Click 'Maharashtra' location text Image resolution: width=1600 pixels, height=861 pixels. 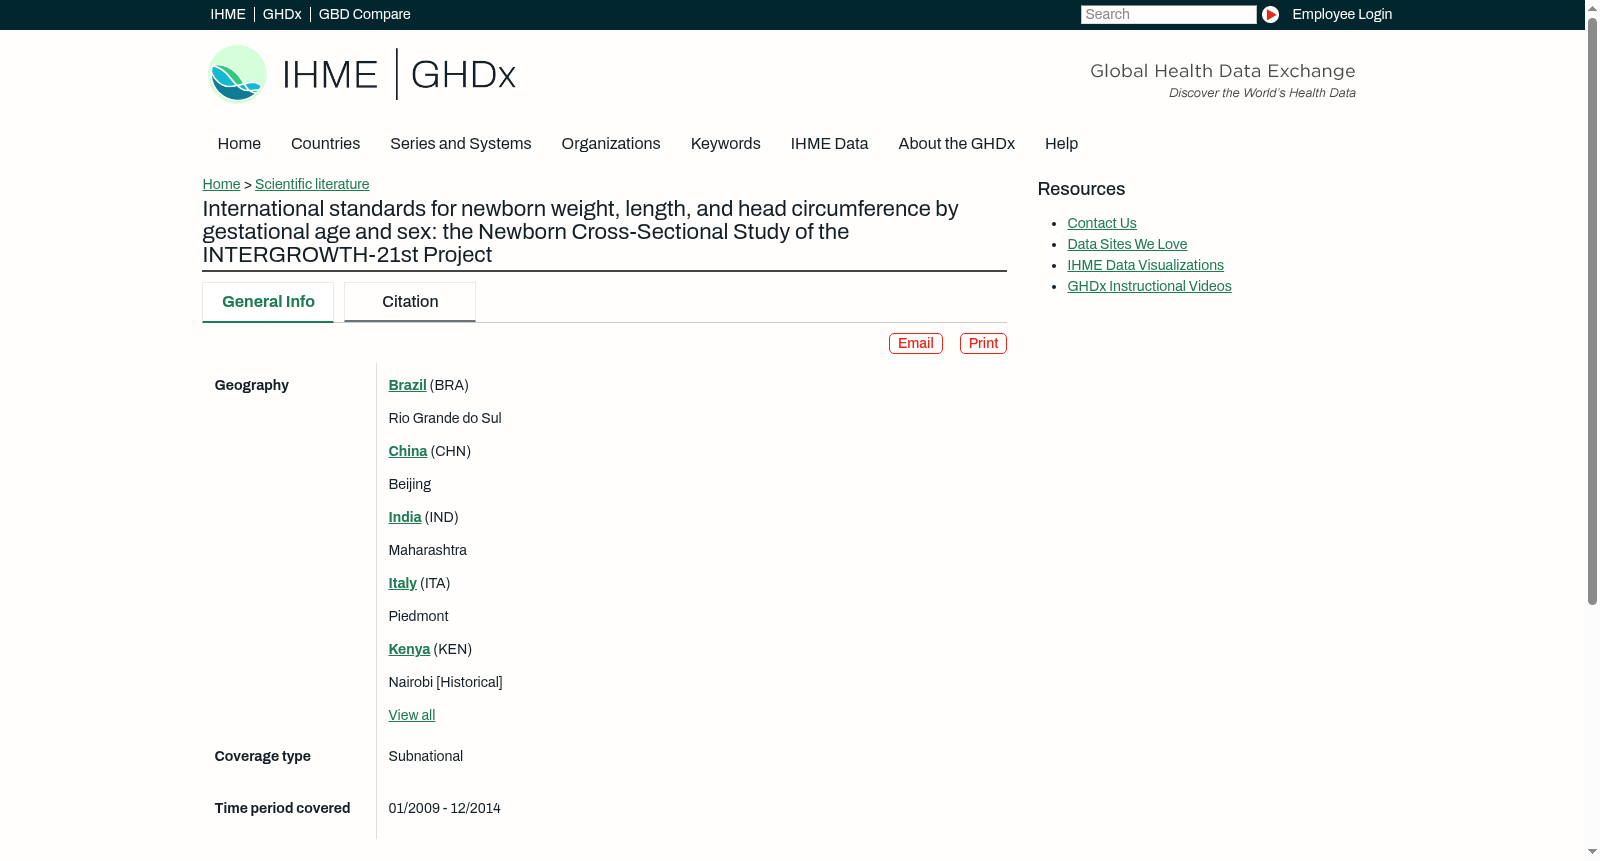click(x=428, y=550)
